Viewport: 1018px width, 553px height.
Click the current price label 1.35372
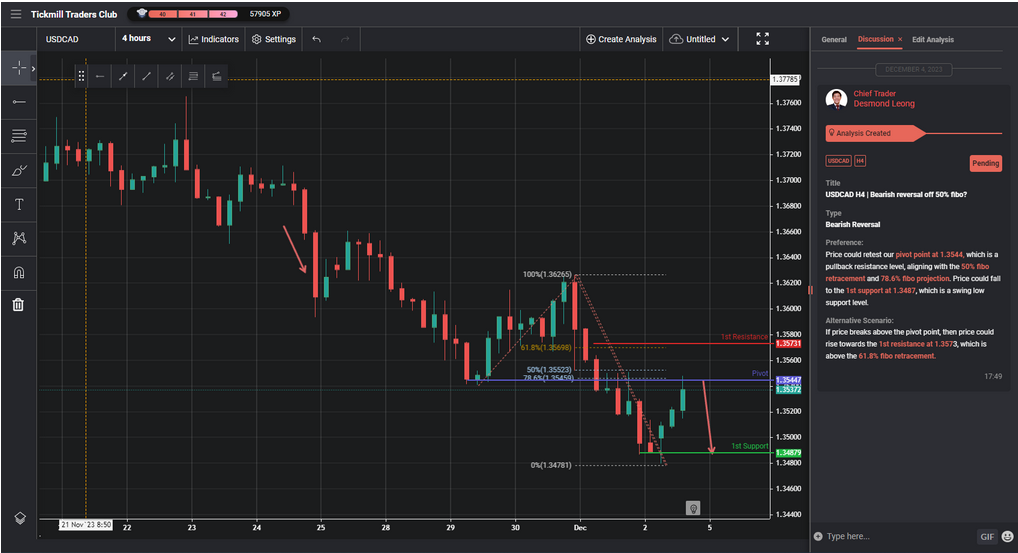788,389
